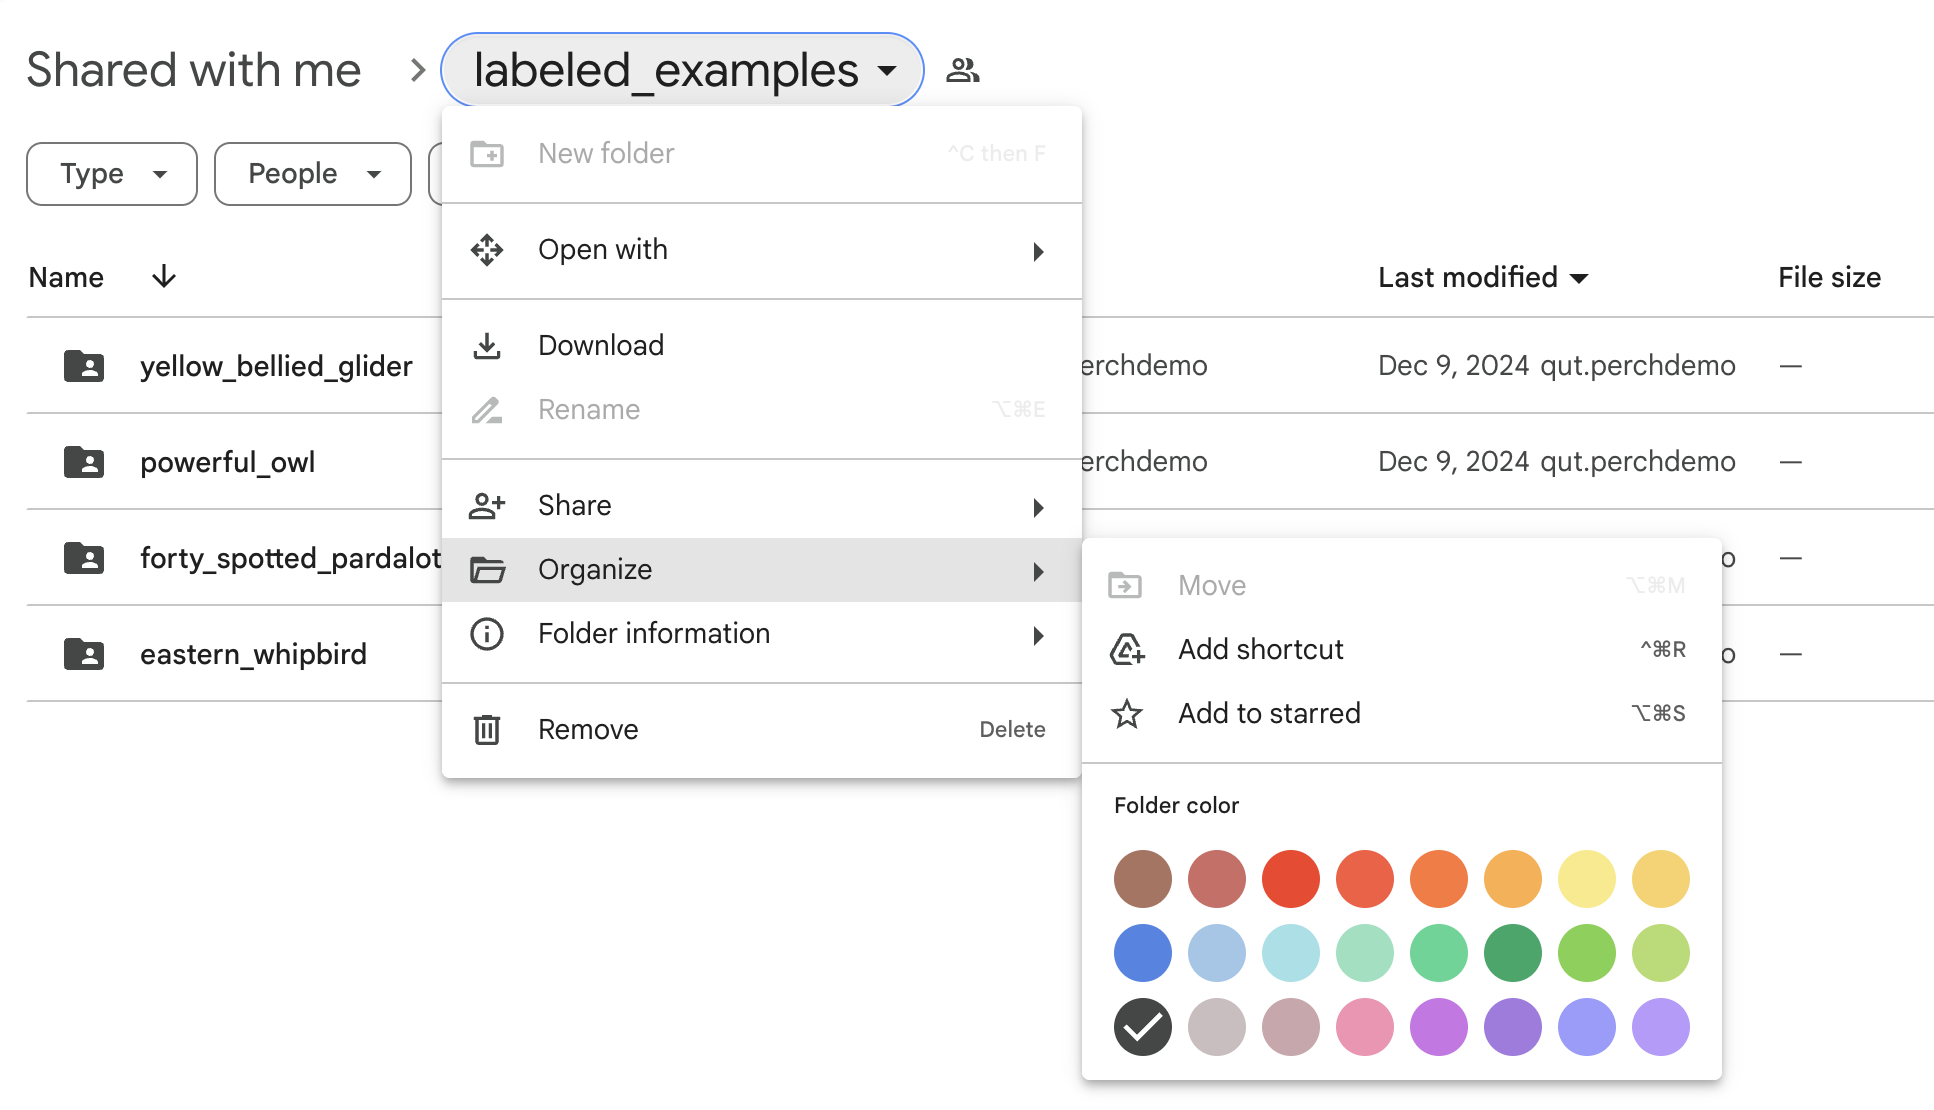Select Add shortcut in Organize submenu
The image size is (1934, 1110).
pyautogui.click(x=1402, y=650)
